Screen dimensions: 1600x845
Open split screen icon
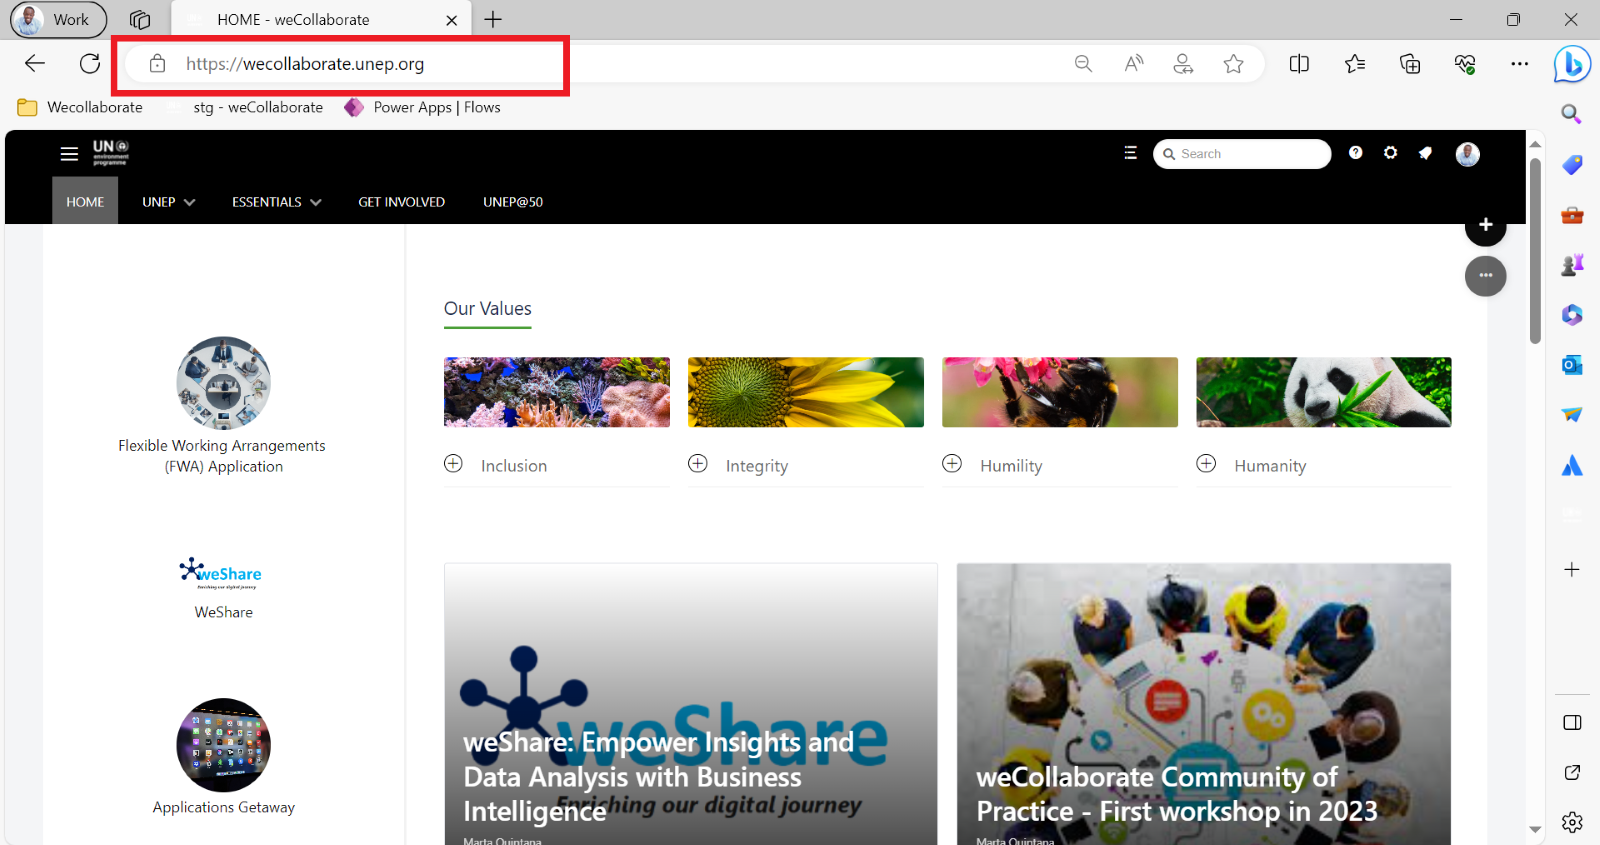tap(1299, 64)
